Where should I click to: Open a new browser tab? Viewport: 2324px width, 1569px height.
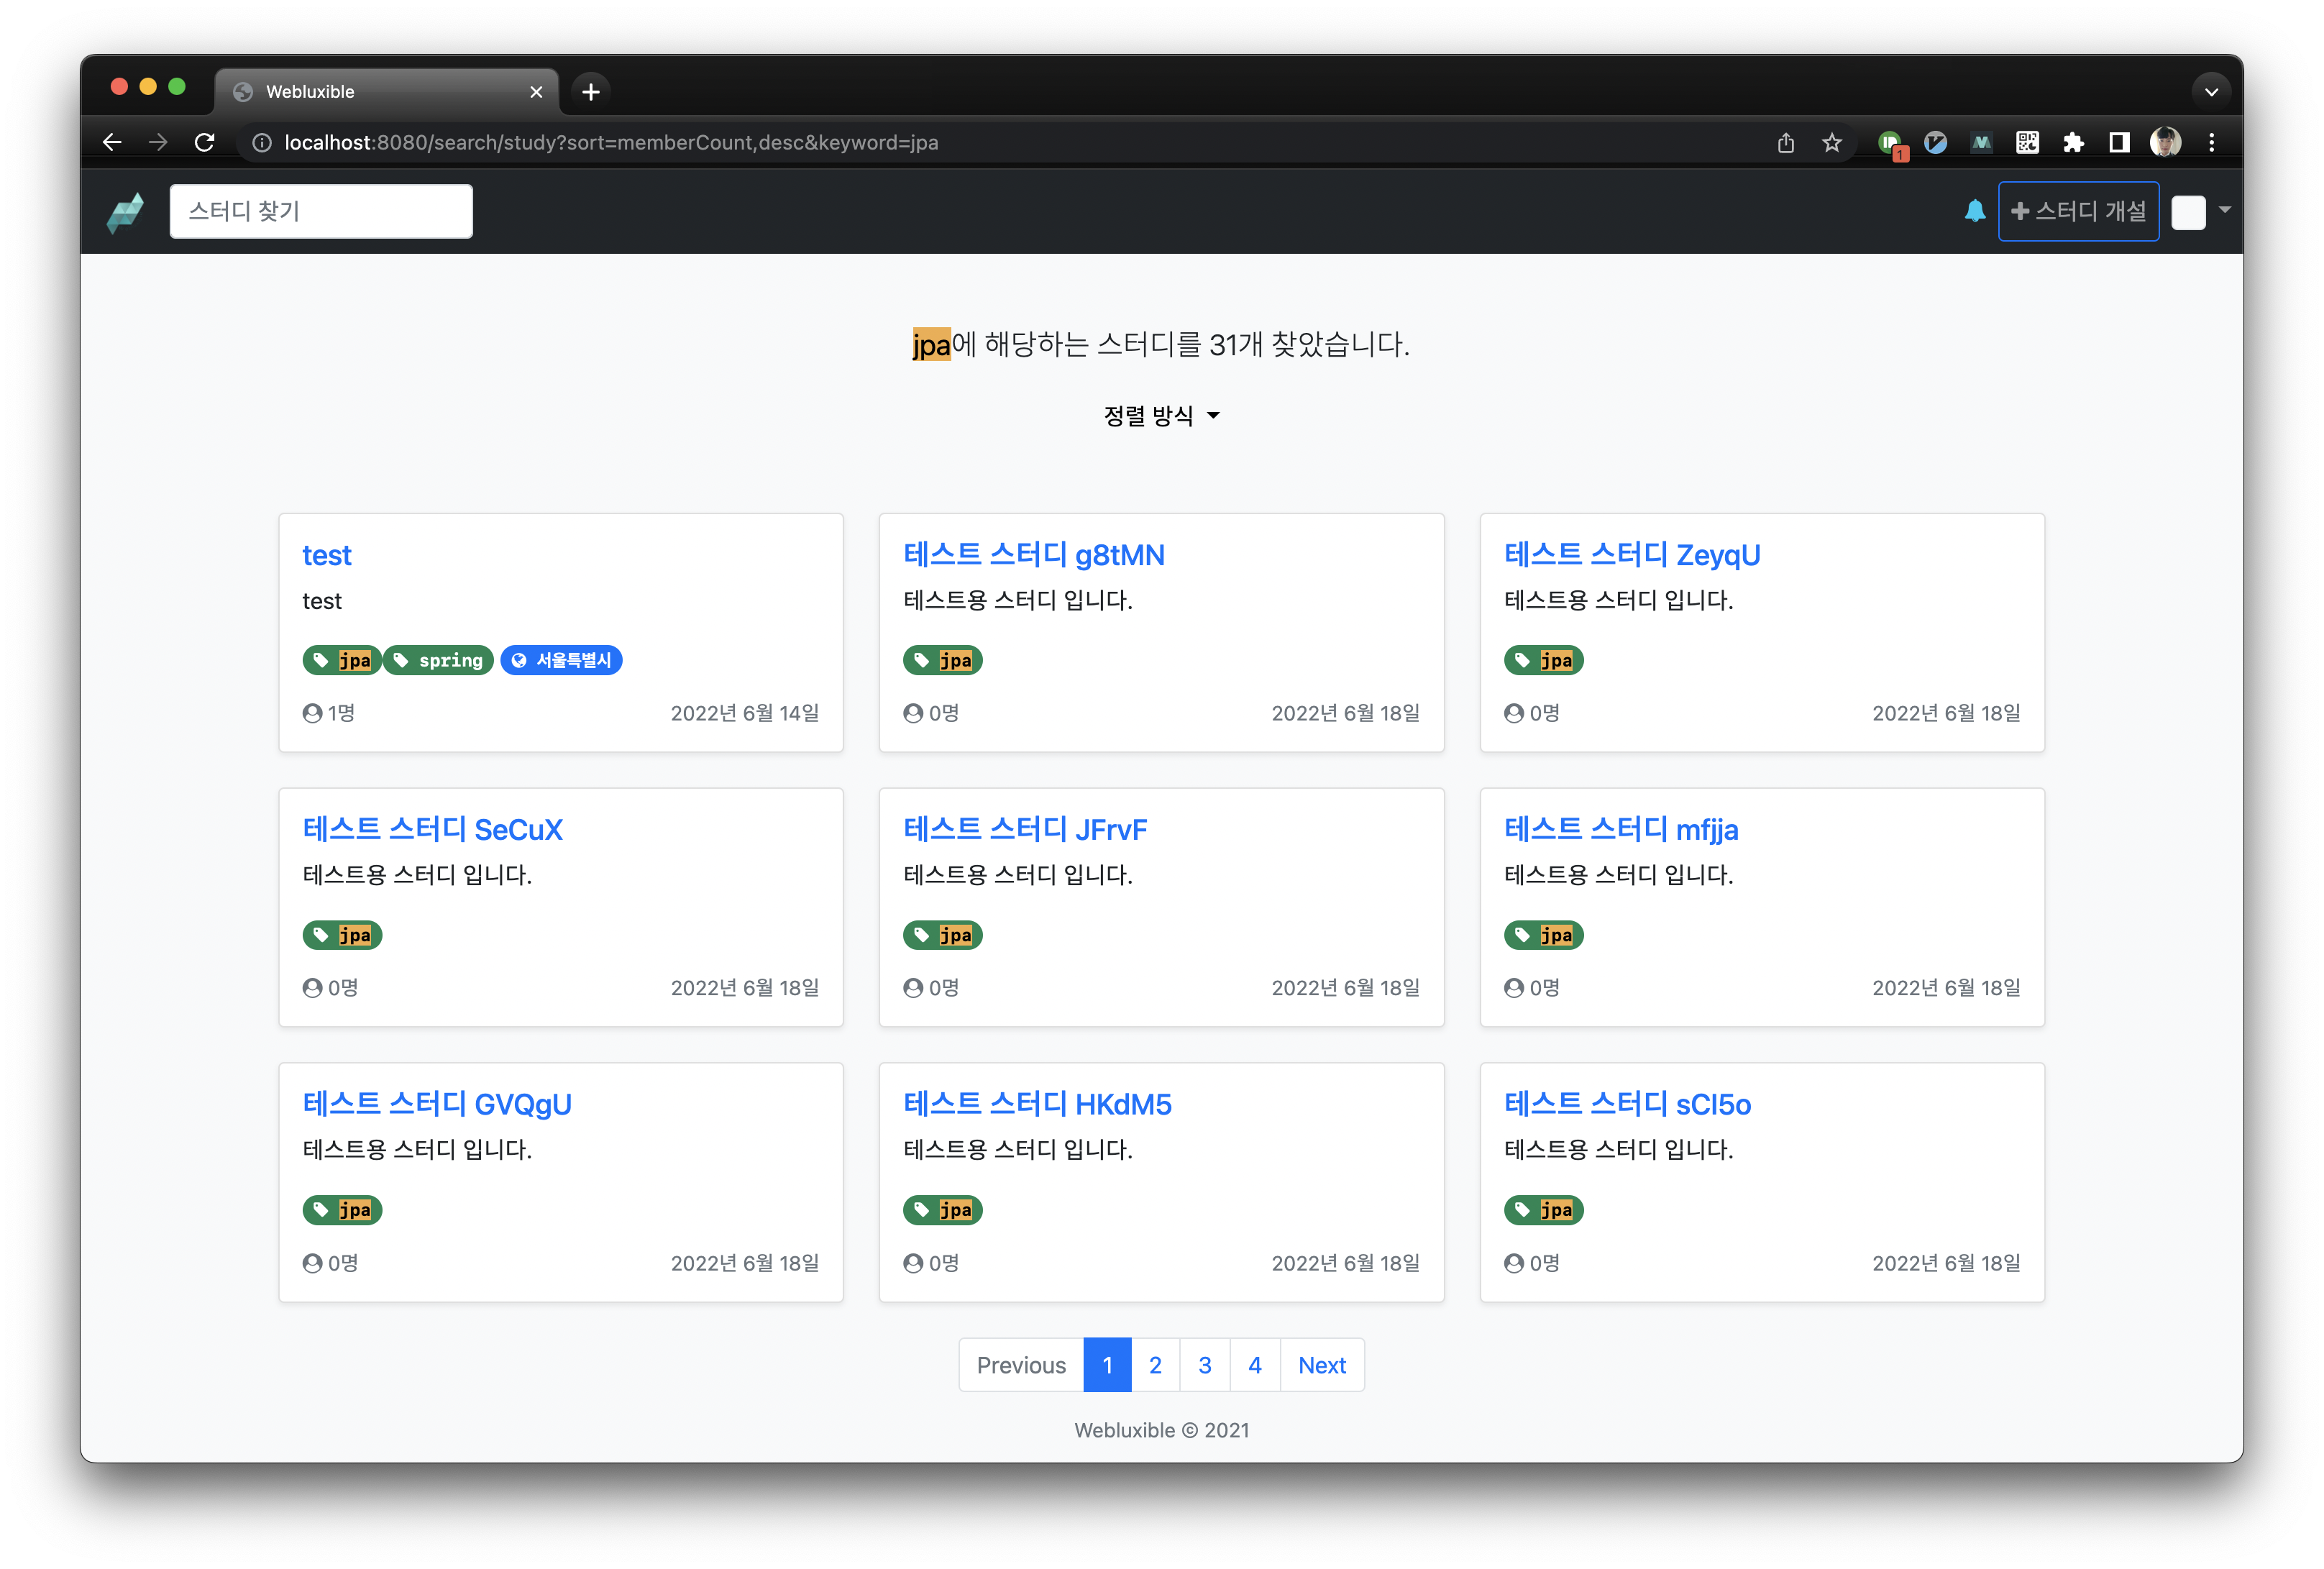pos(591,91)
